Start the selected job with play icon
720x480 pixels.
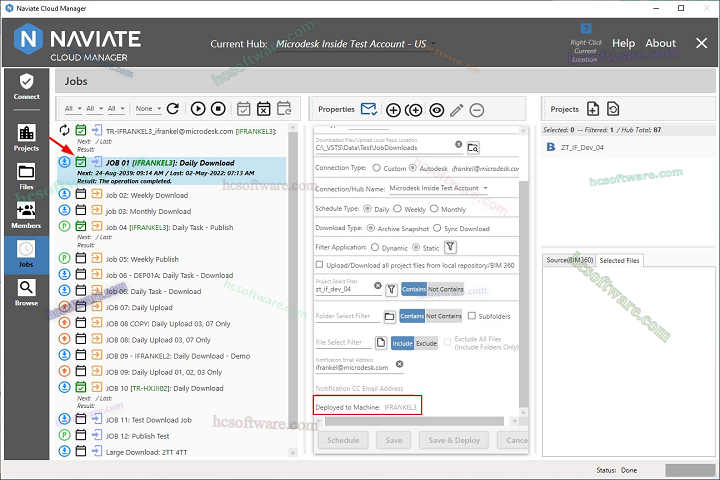pos(198,108)
